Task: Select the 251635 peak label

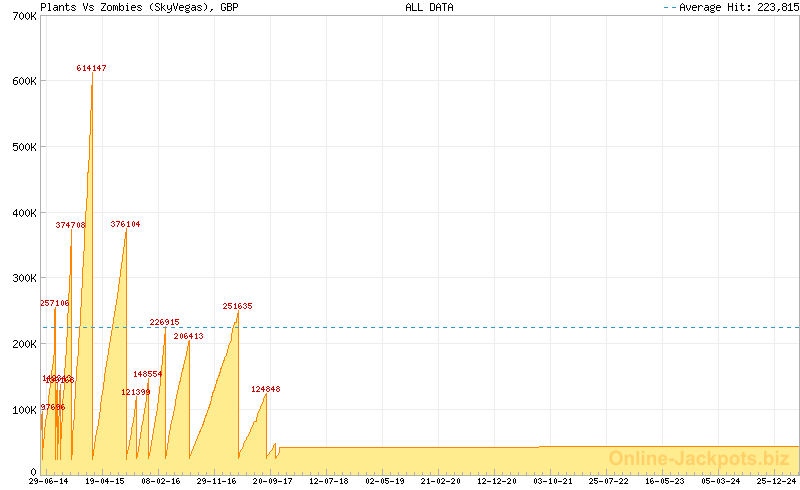Action: tap(237, 306)
